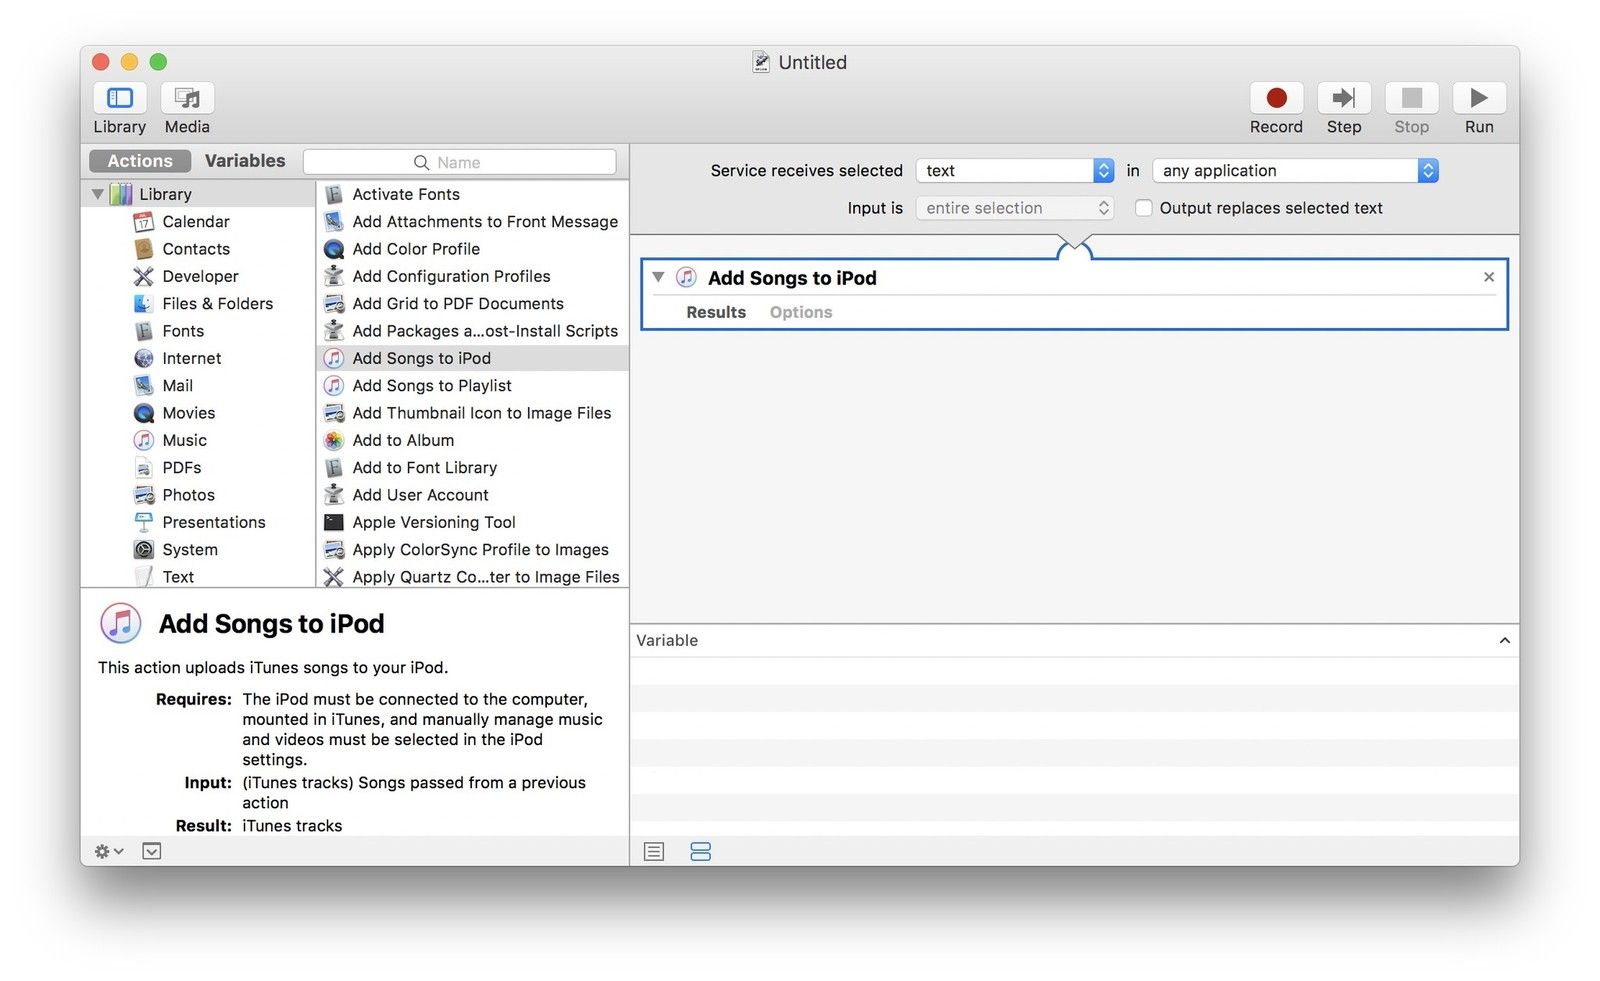Show the workflow variables view icon
Image resolution: width=1600 pixels, height=981 pixels.
(x=700, y=851)
